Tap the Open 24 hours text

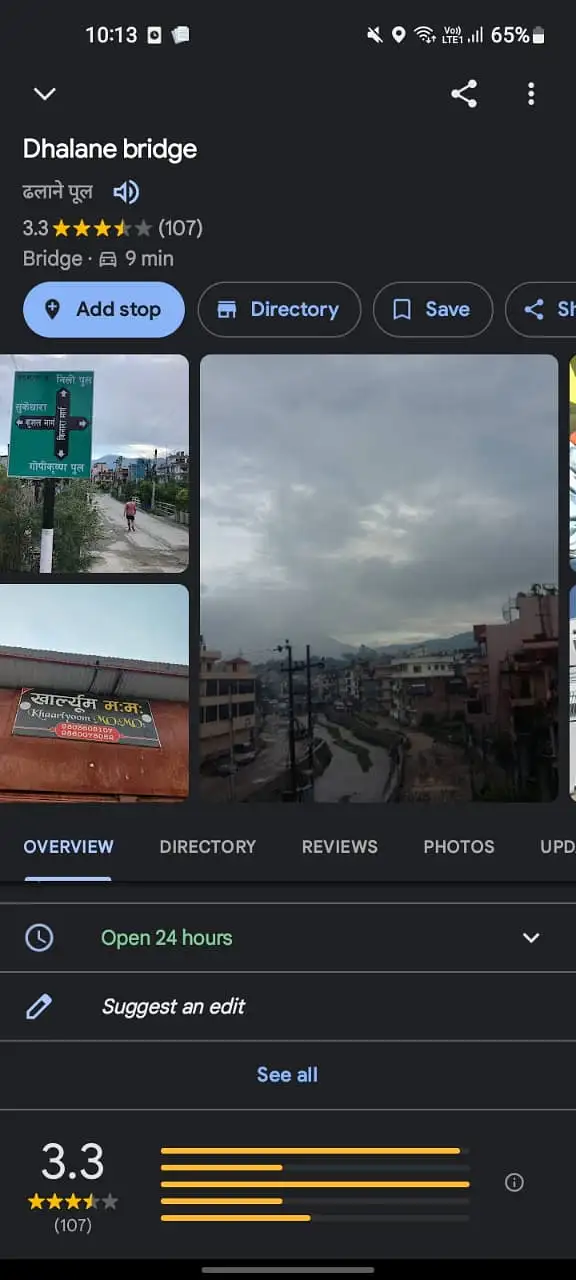pos(166,938)
